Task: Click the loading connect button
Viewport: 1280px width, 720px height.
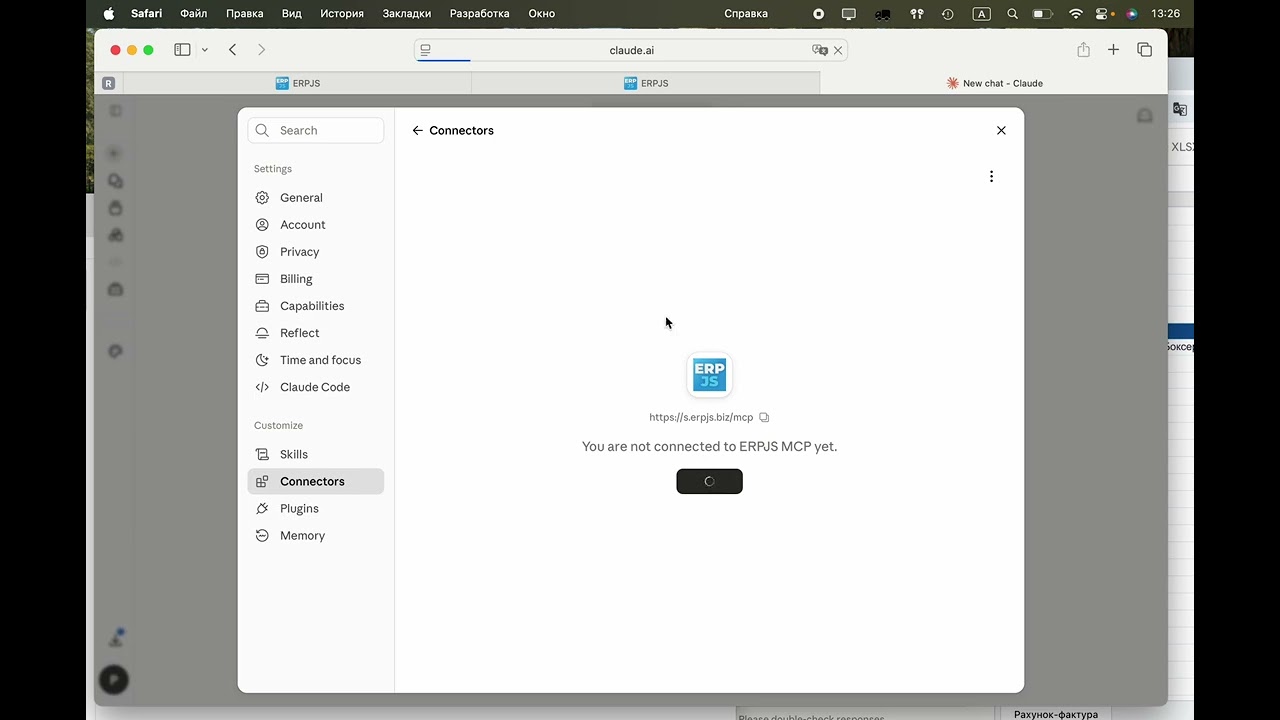Action: tap(709, 481)
